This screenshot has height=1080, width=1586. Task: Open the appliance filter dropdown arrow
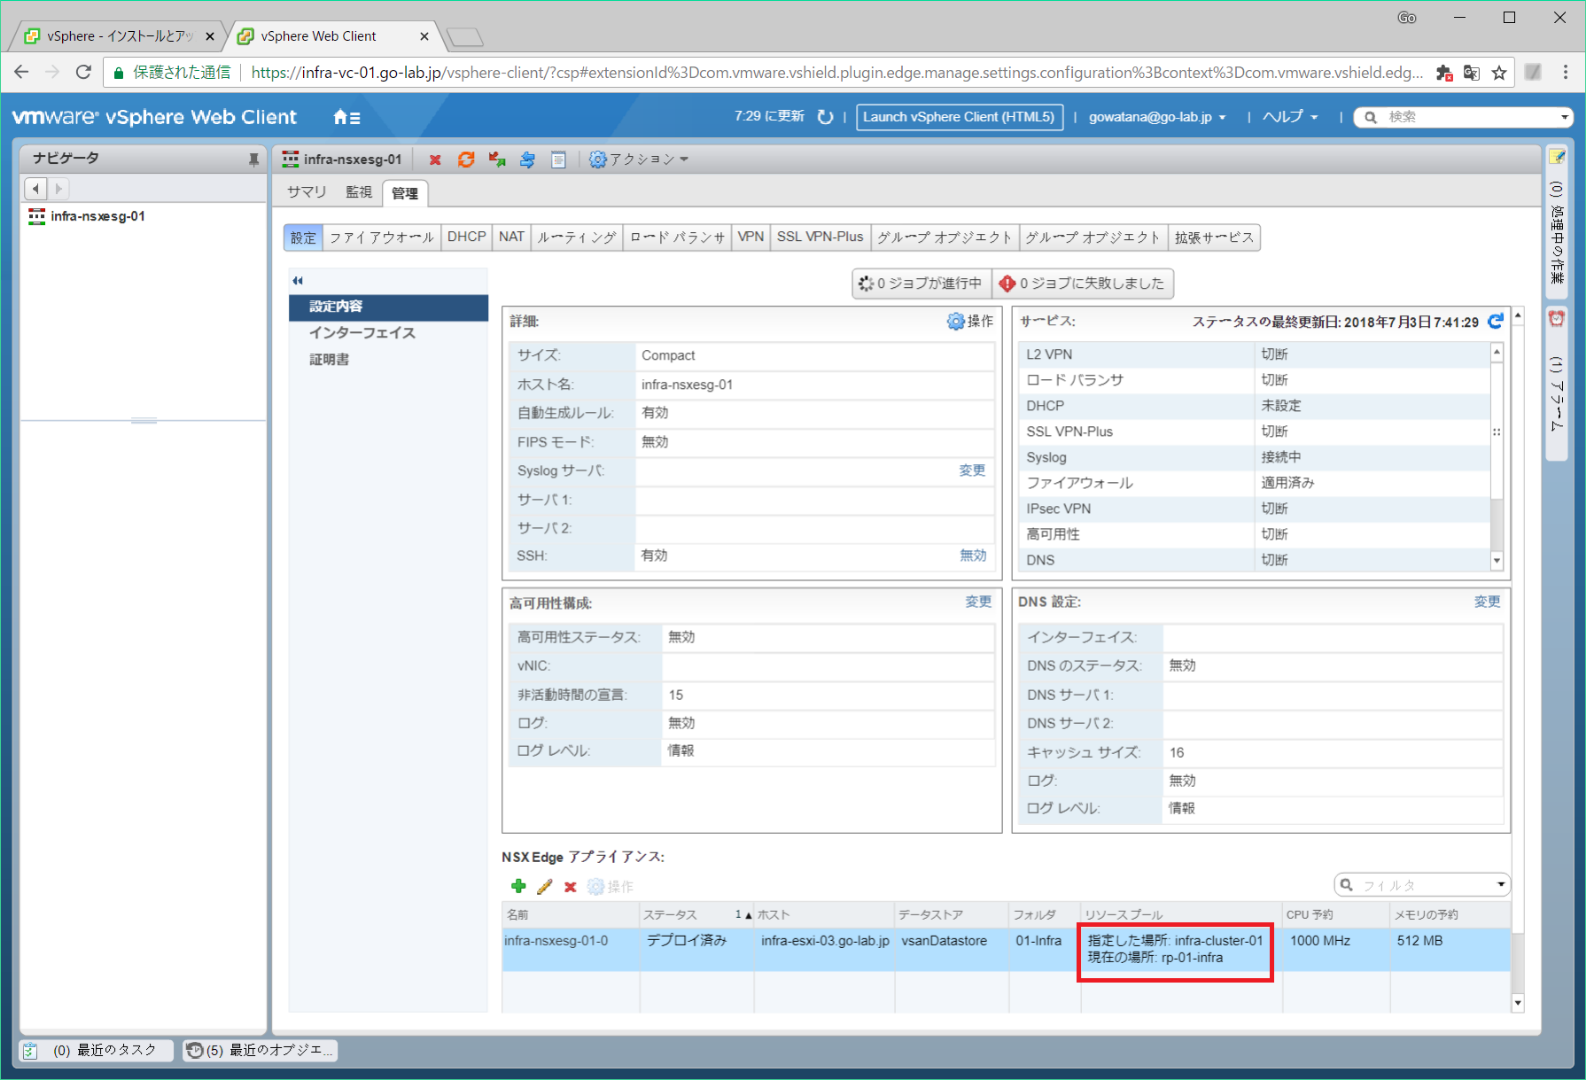1500,885
